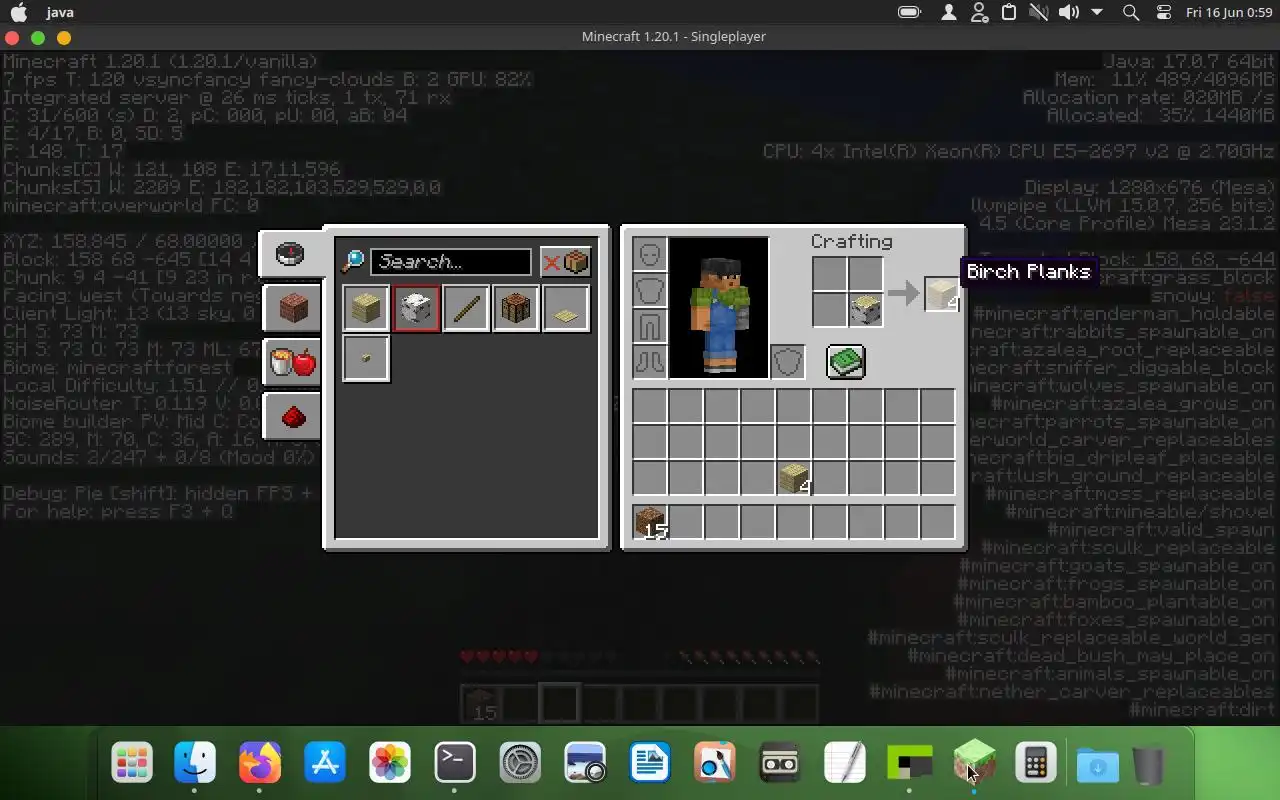The width and height of the screenshot is (1280, 800).
Task: Pick up the 4 birch planks in inventory
Action: pyautogui.click(x=794, y=478)
